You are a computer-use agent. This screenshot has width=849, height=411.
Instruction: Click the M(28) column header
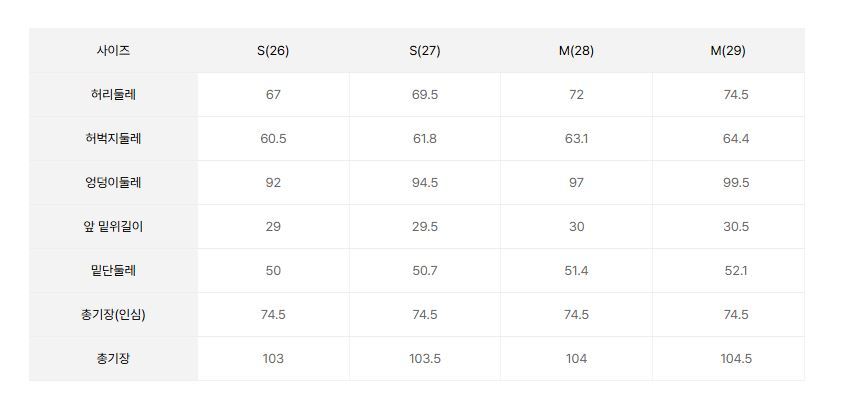pyautogui.click(x=576, y=51)
